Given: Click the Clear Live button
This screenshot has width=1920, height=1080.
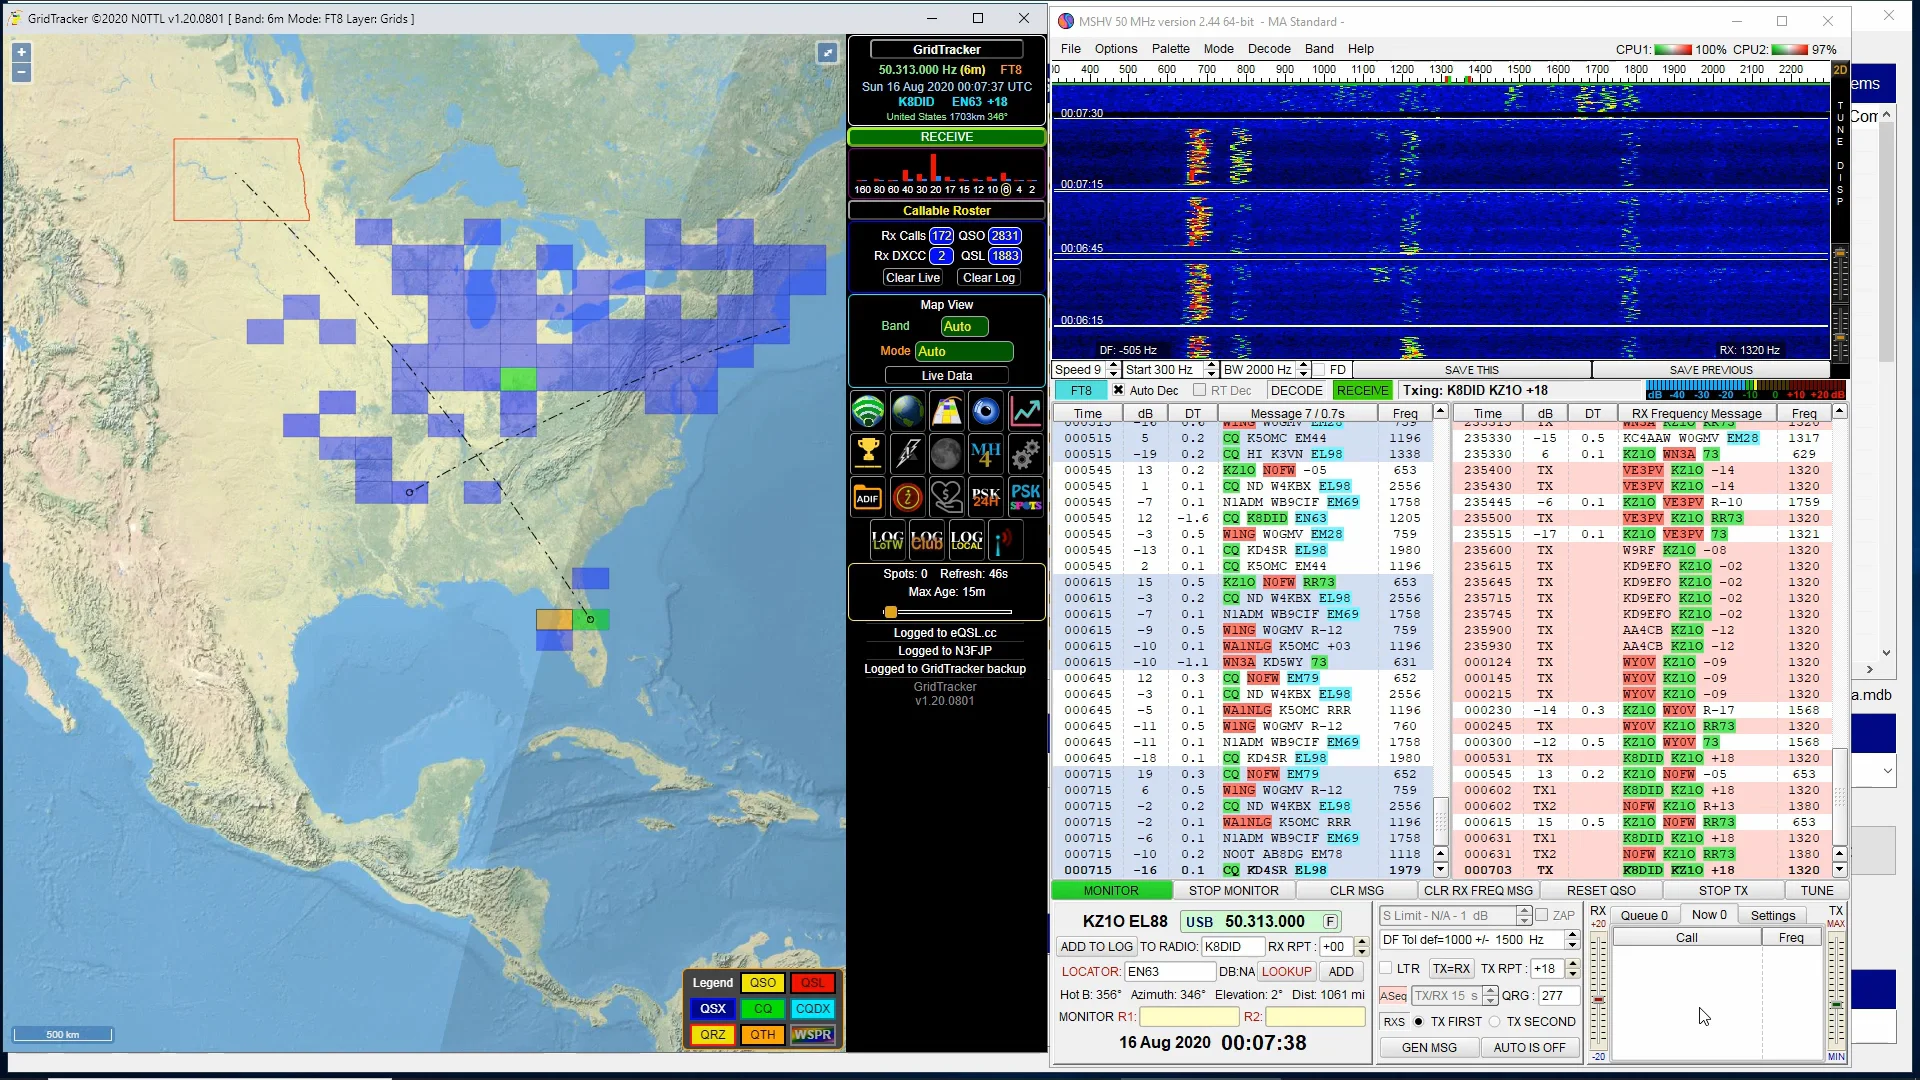Looking at the screenshot, I should click(x=912, y=278).
